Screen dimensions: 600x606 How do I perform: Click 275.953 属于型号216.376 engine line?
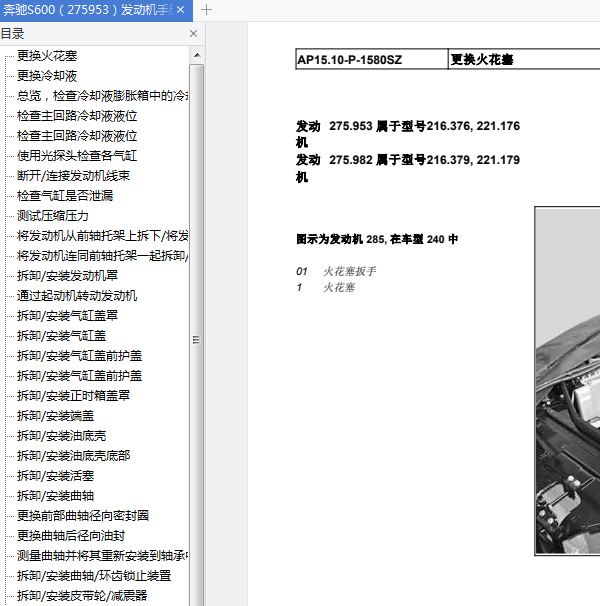[424, 126]
